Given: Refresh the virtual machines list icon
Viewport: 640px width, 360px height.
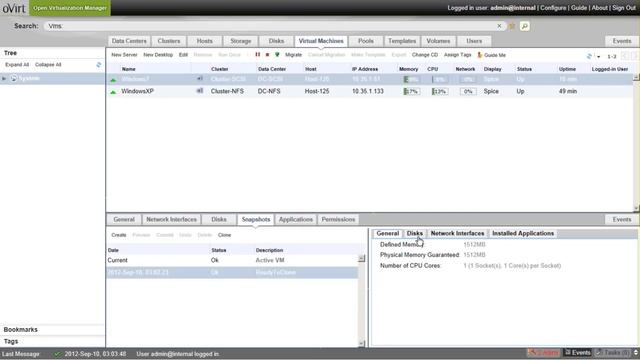Looking at the screenshot, I should (x=589, y=56).
